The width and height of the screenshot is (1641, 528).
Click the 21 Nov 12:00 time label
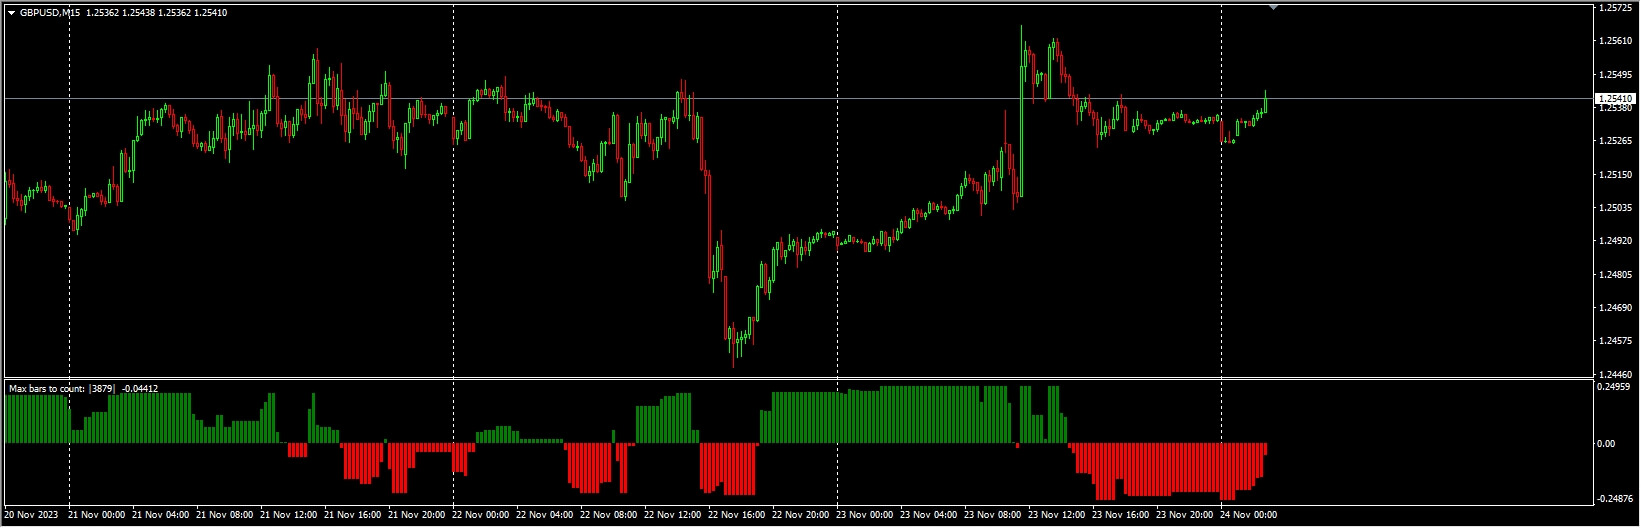(290, 516)
